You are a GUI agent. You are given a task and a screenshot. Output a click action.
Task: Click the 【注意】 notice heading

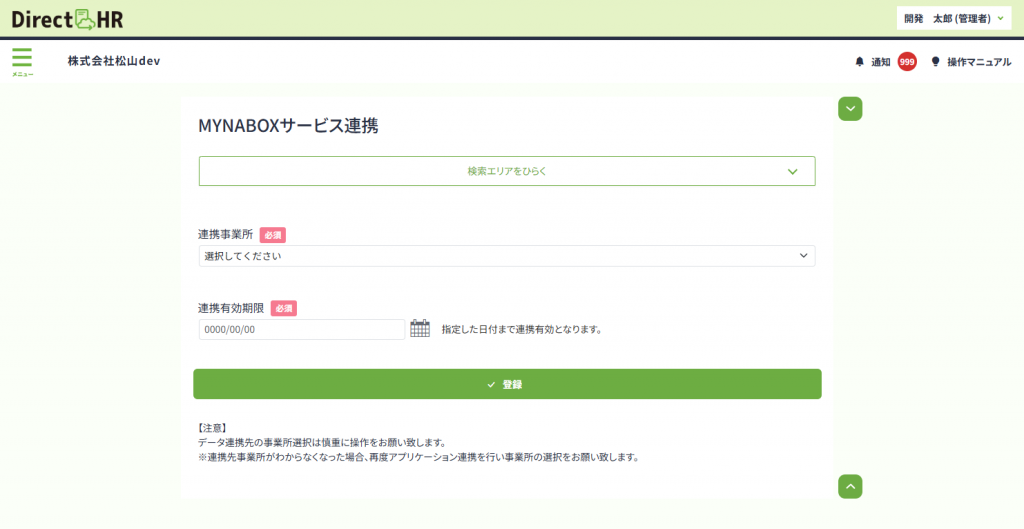coord(212,428)
